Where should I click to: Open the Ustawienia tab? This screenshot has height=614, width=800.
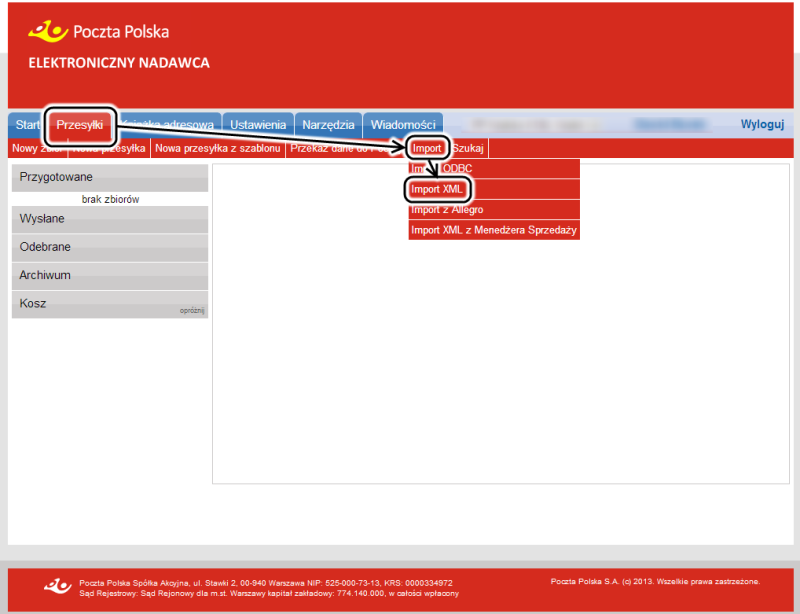[x=258, y=125]
